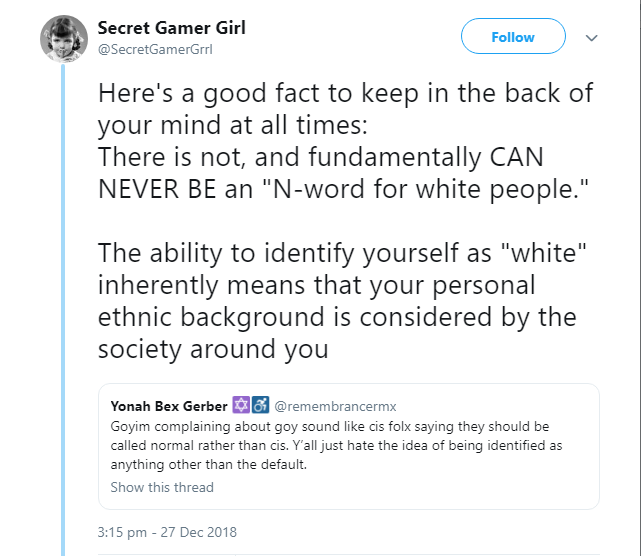Open Yonah Bex Gerber's name in quoted tweet
This screenshot has width=641, height=556.
point(169,406)
